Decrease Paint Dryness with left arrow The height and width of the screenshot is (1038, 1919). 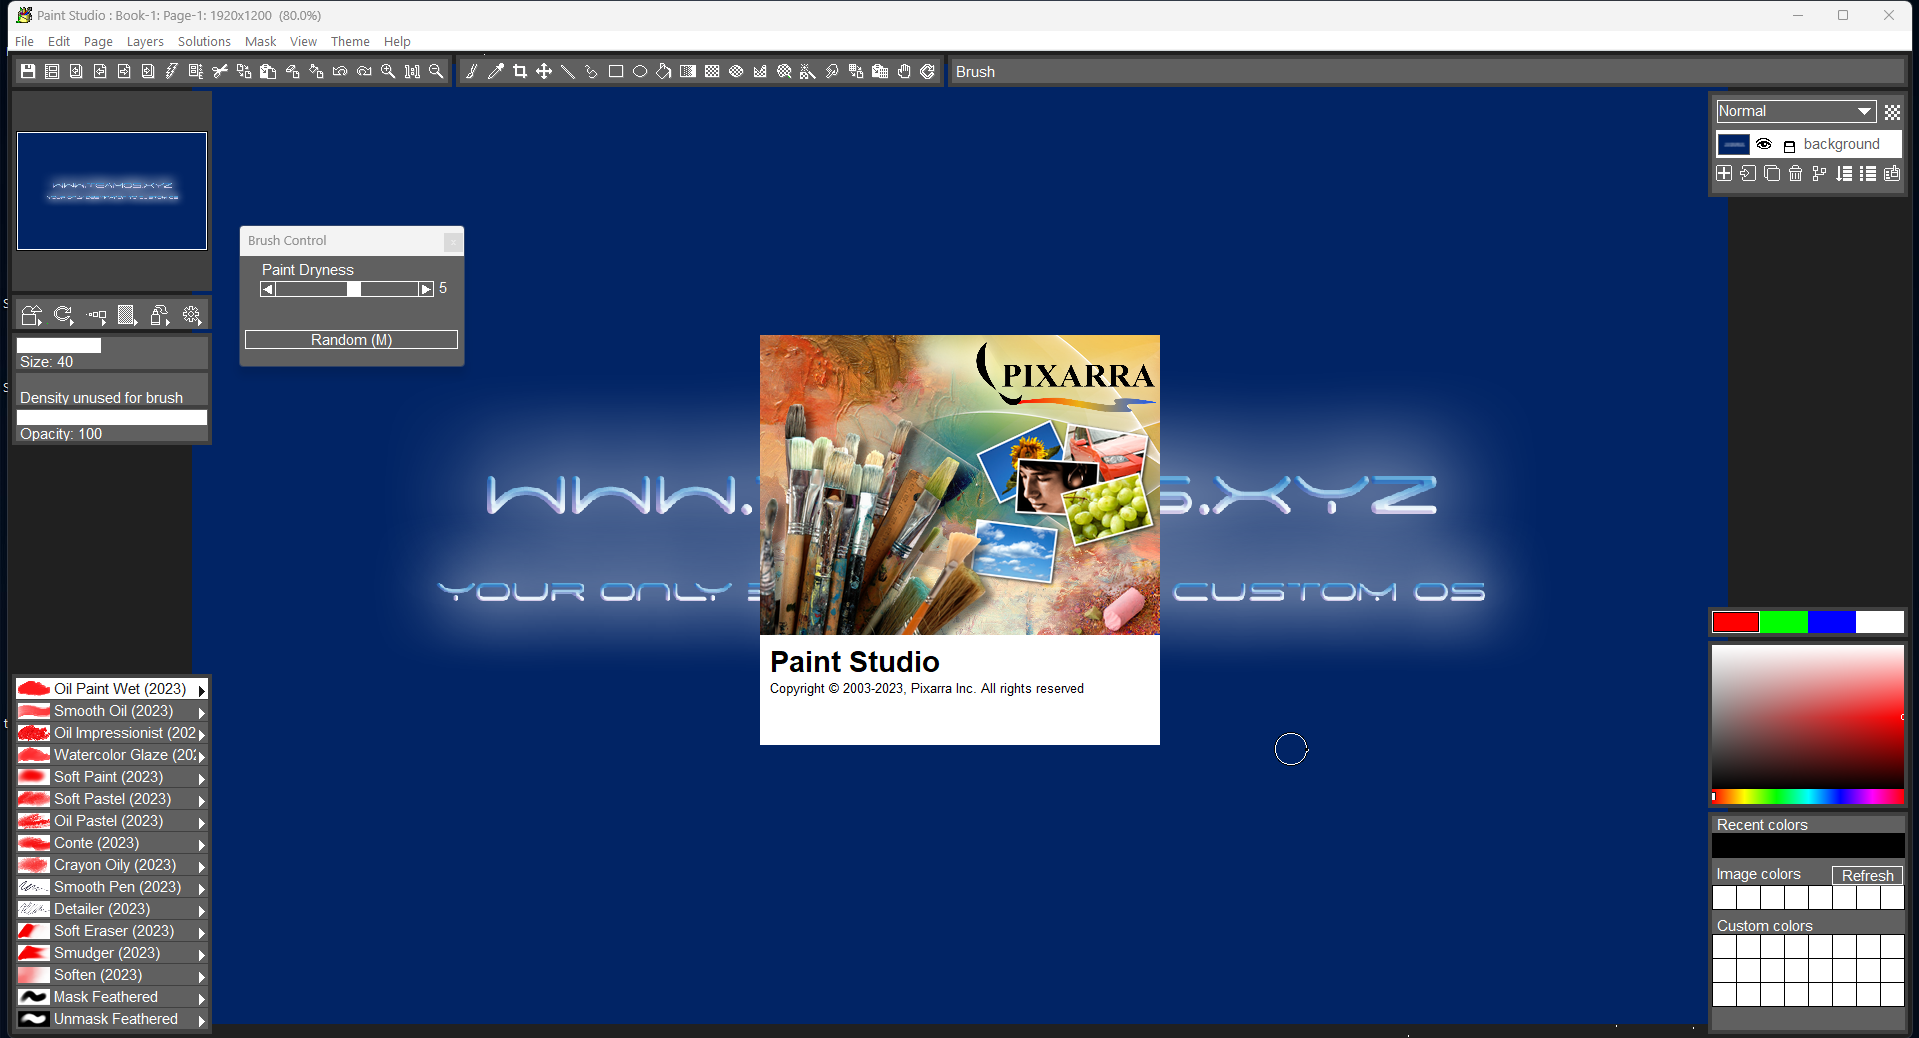point(267,289)
